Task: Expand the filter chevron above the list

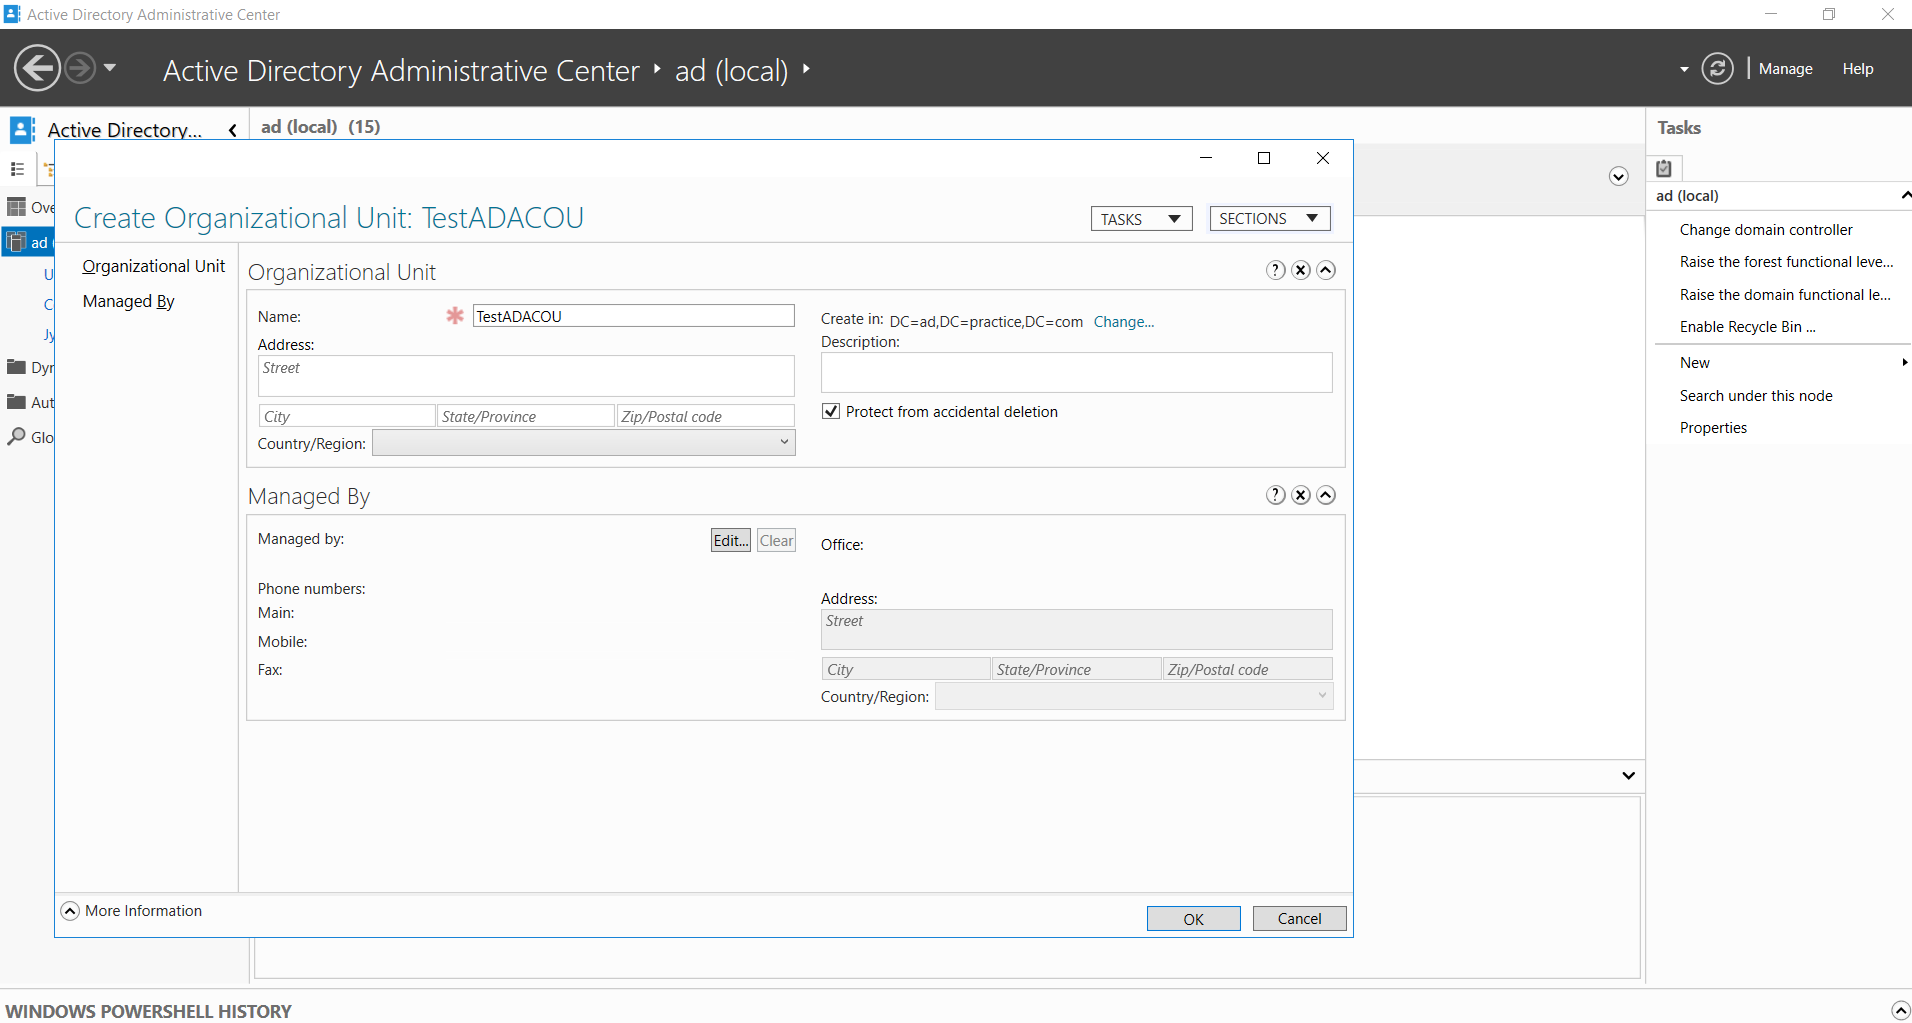Action: point(1619,177)
